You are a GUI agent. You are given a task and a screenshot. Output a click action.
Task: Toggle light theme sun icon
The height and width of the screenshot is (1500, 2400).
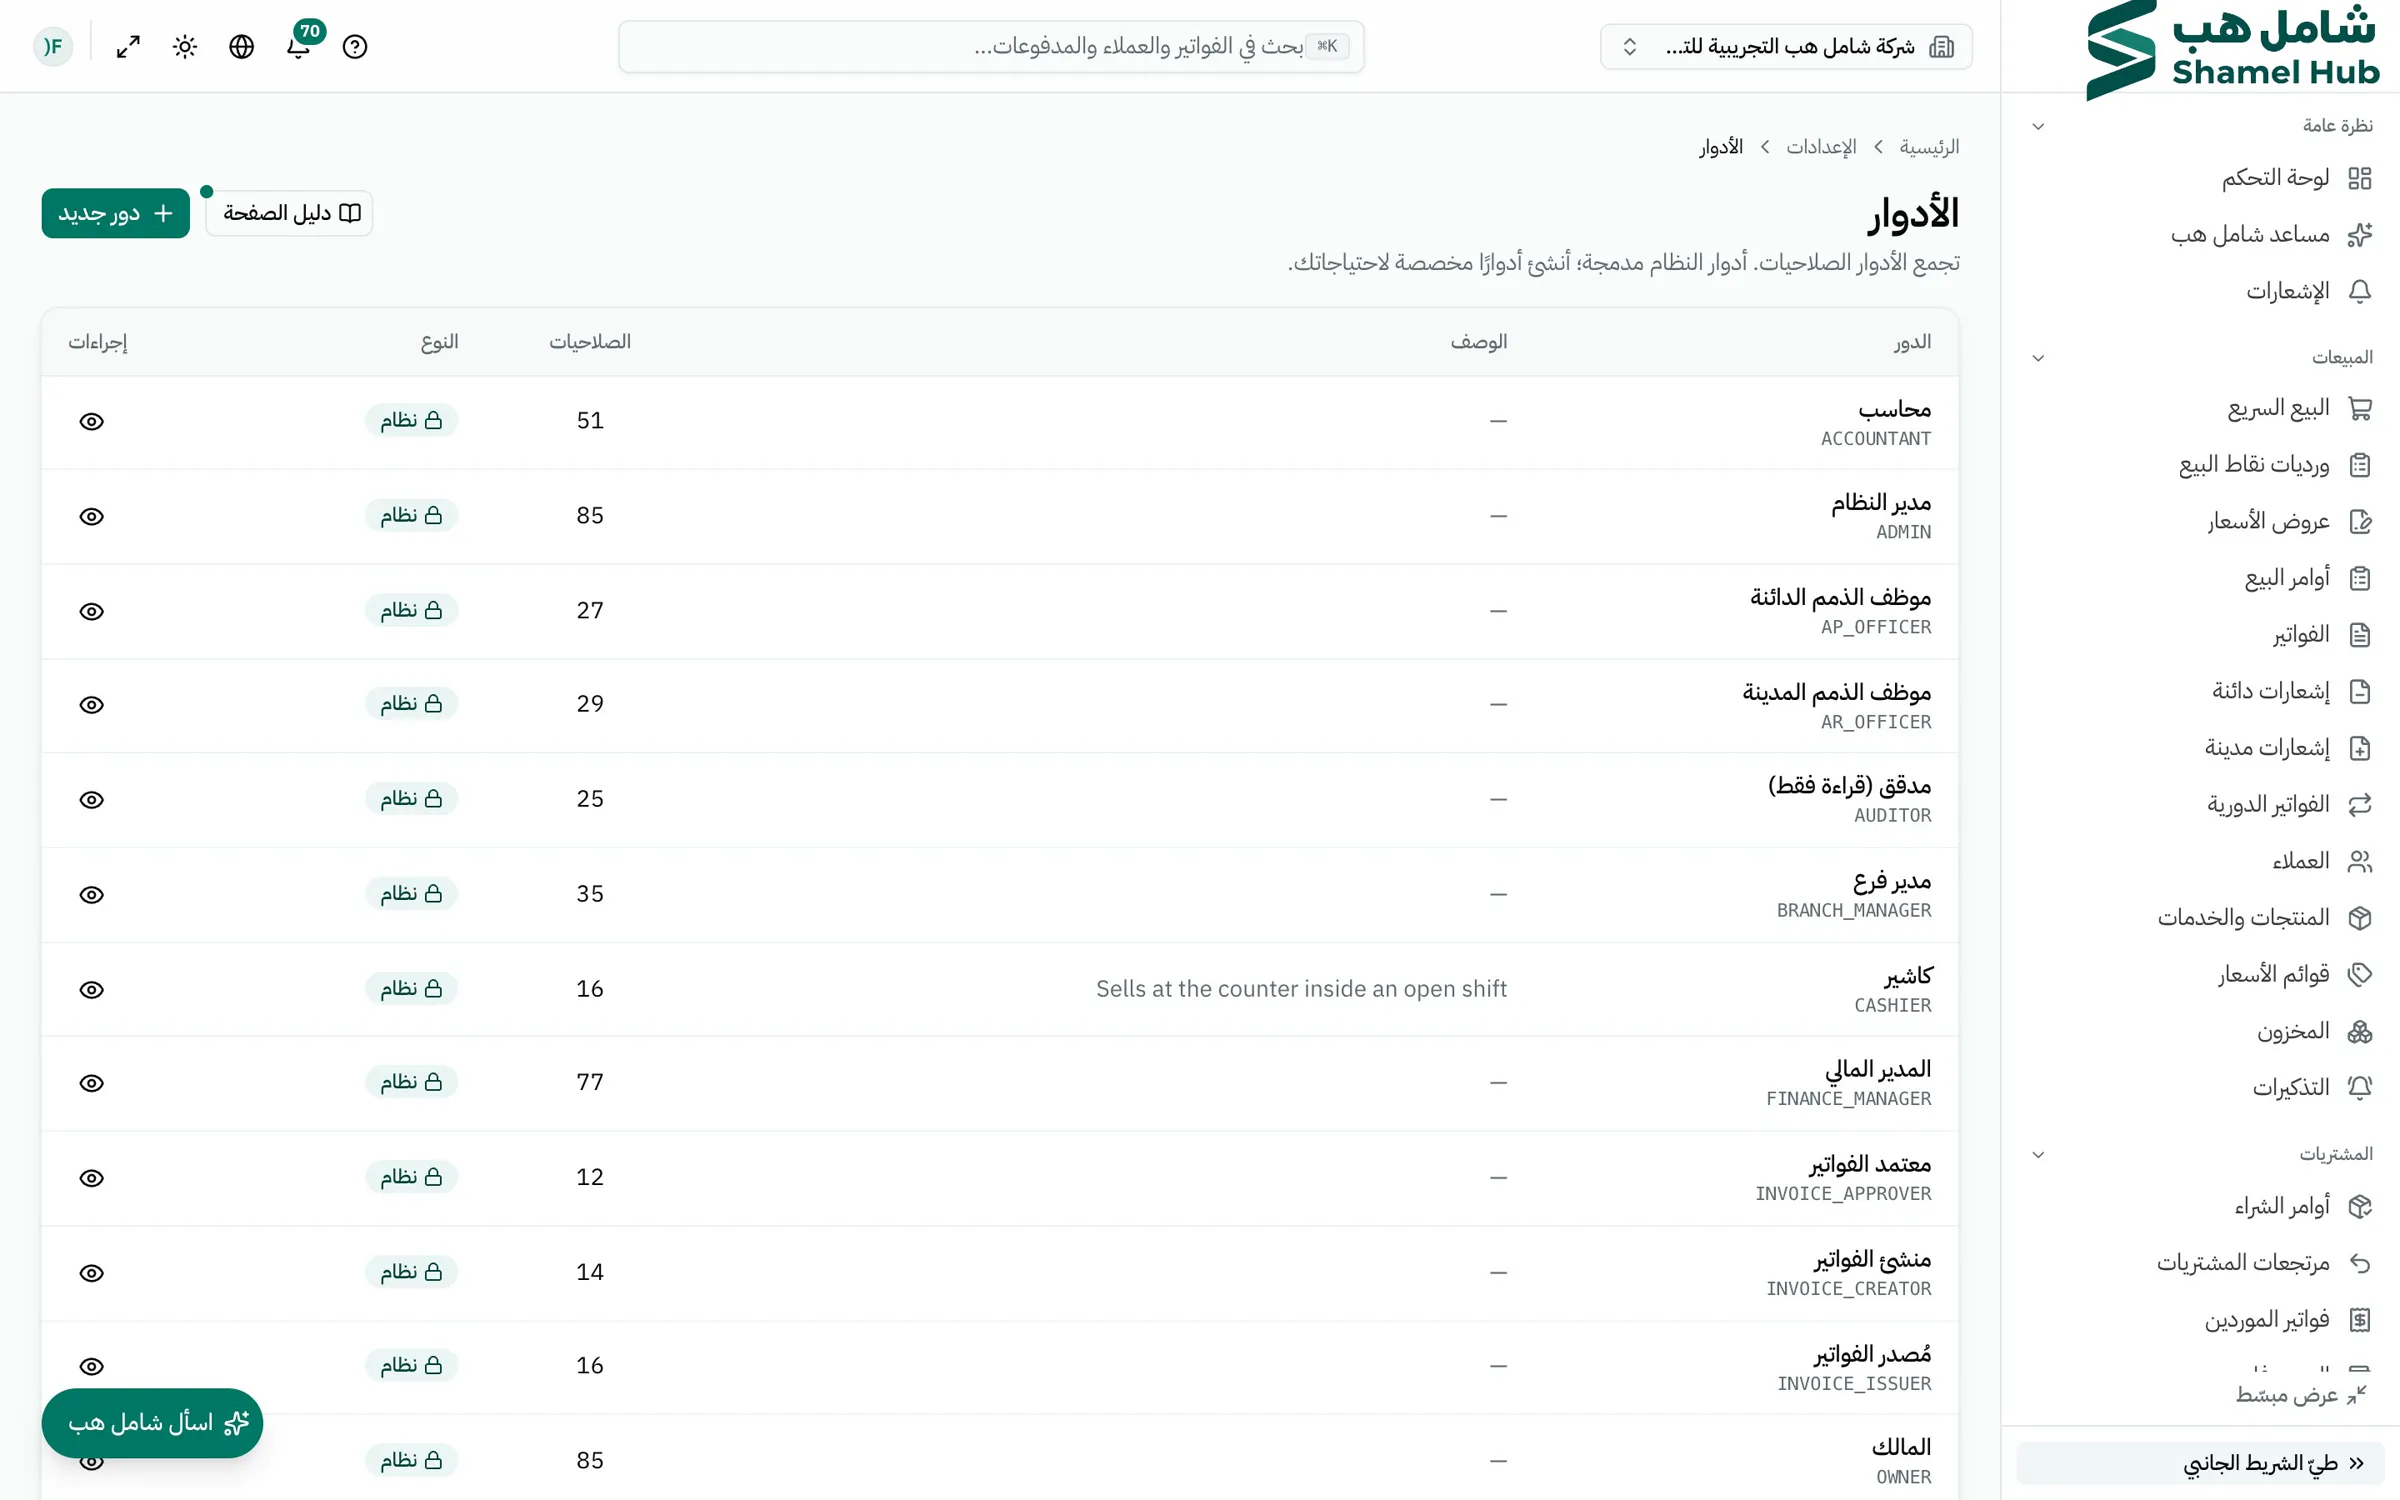(185, 47)
